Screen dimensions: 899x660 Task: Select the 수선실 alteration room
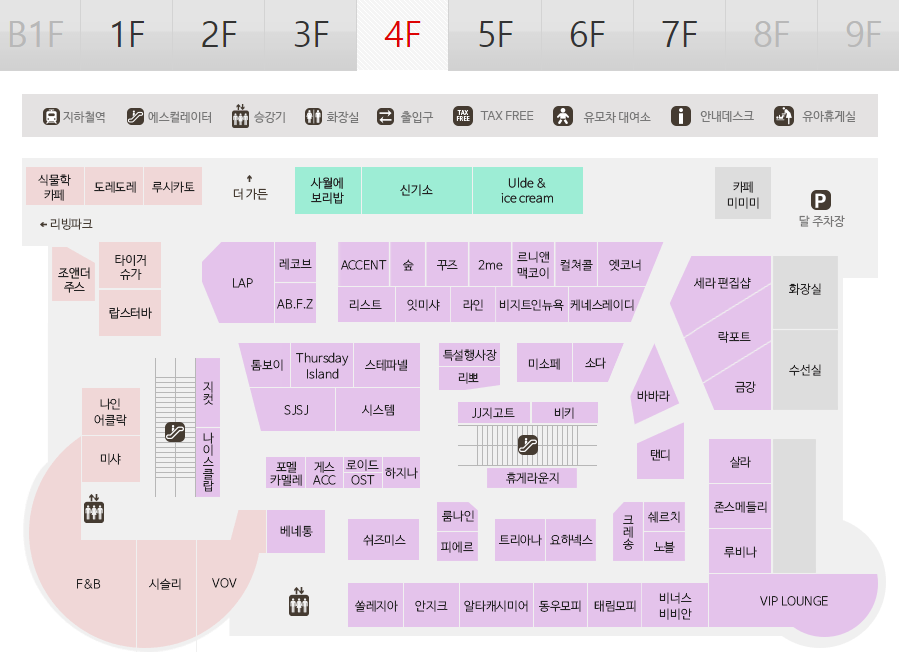[805, 370]
